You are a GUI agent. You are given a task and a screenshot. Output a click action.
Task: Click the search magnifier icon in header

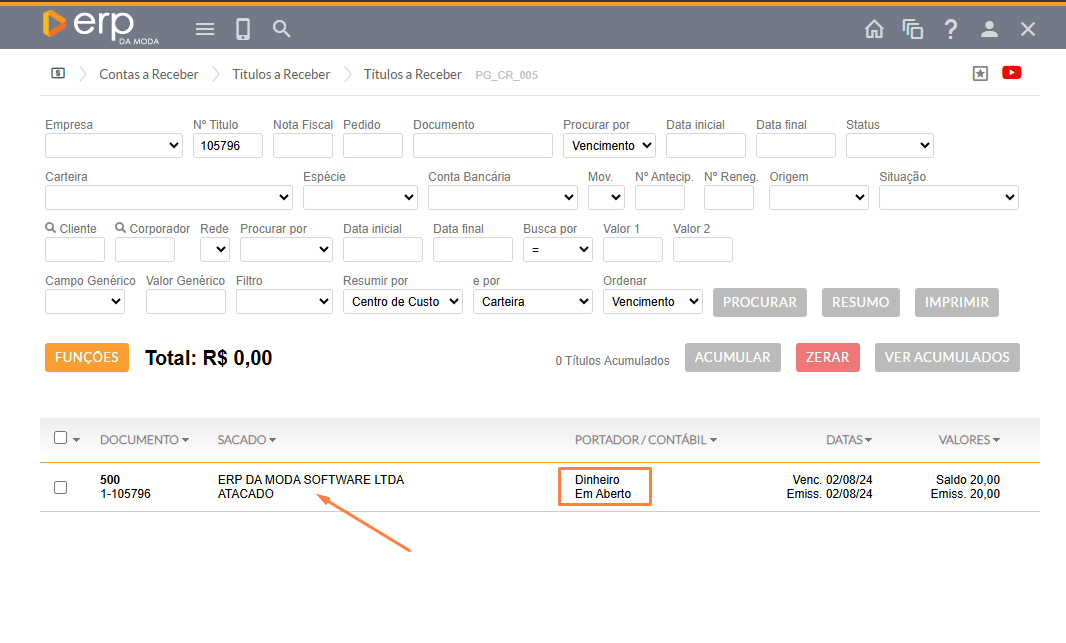coord(282,29)
